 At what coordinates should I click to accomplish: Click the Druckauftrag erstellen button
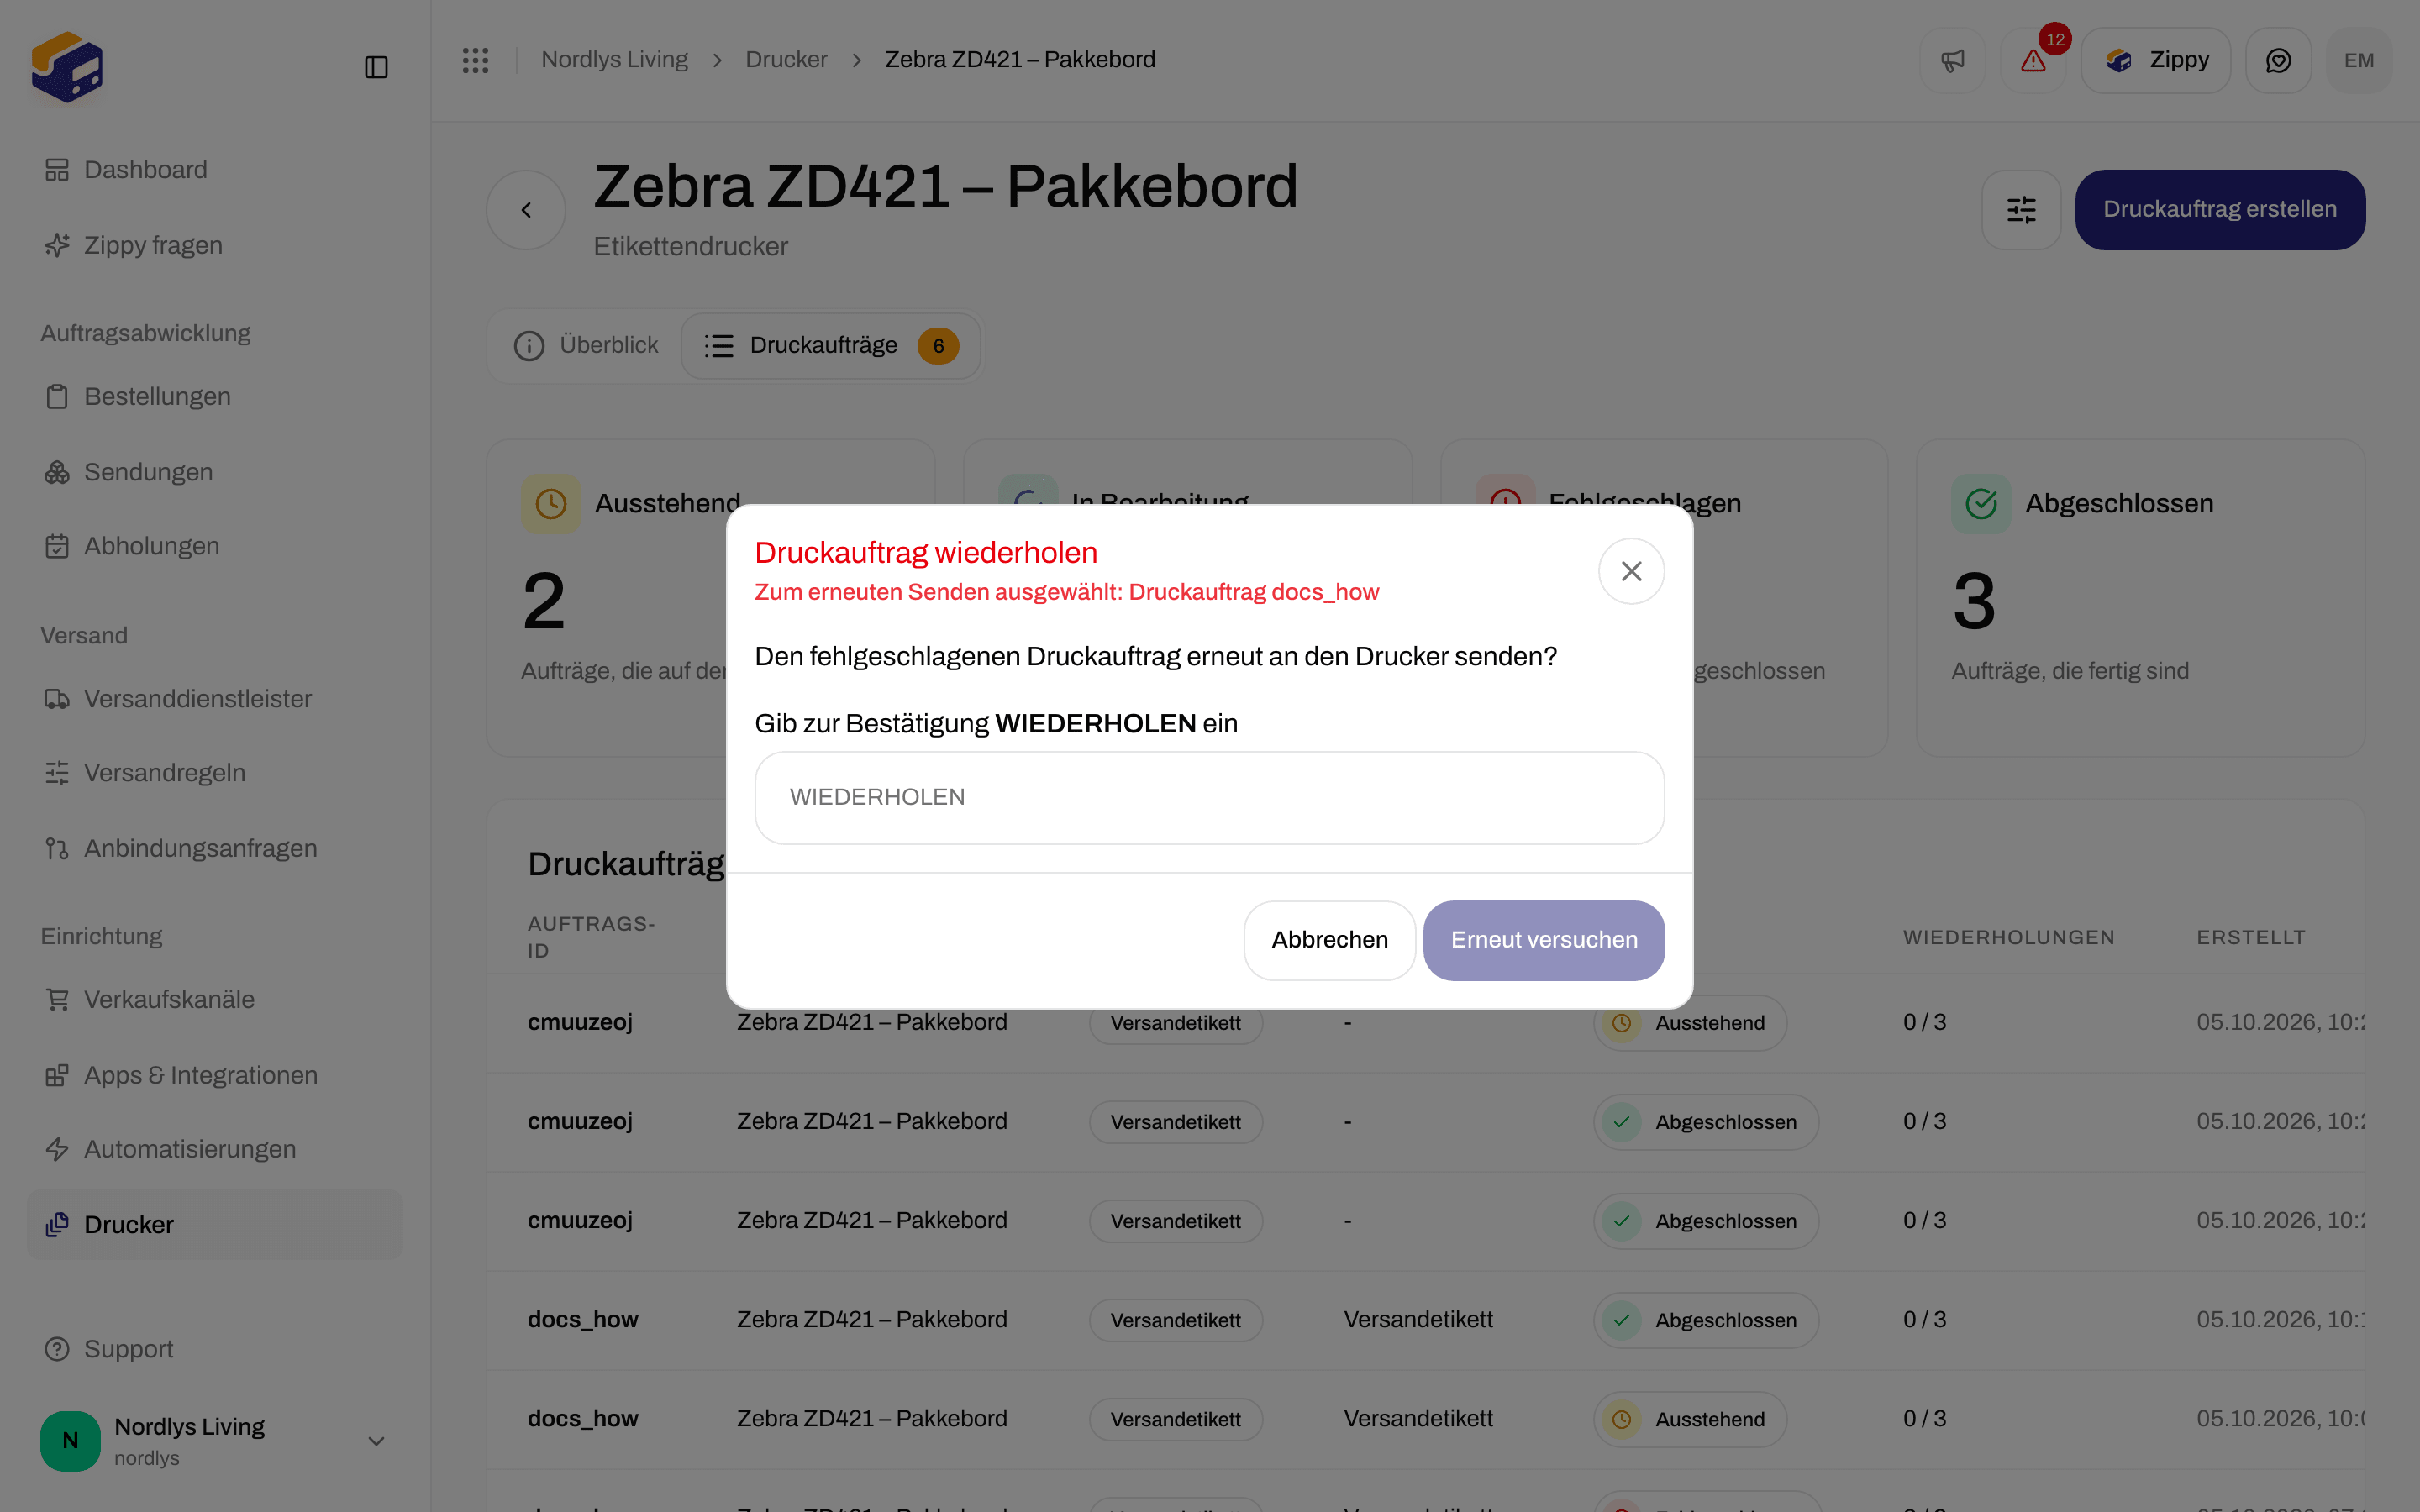(x=2220, y=209)
